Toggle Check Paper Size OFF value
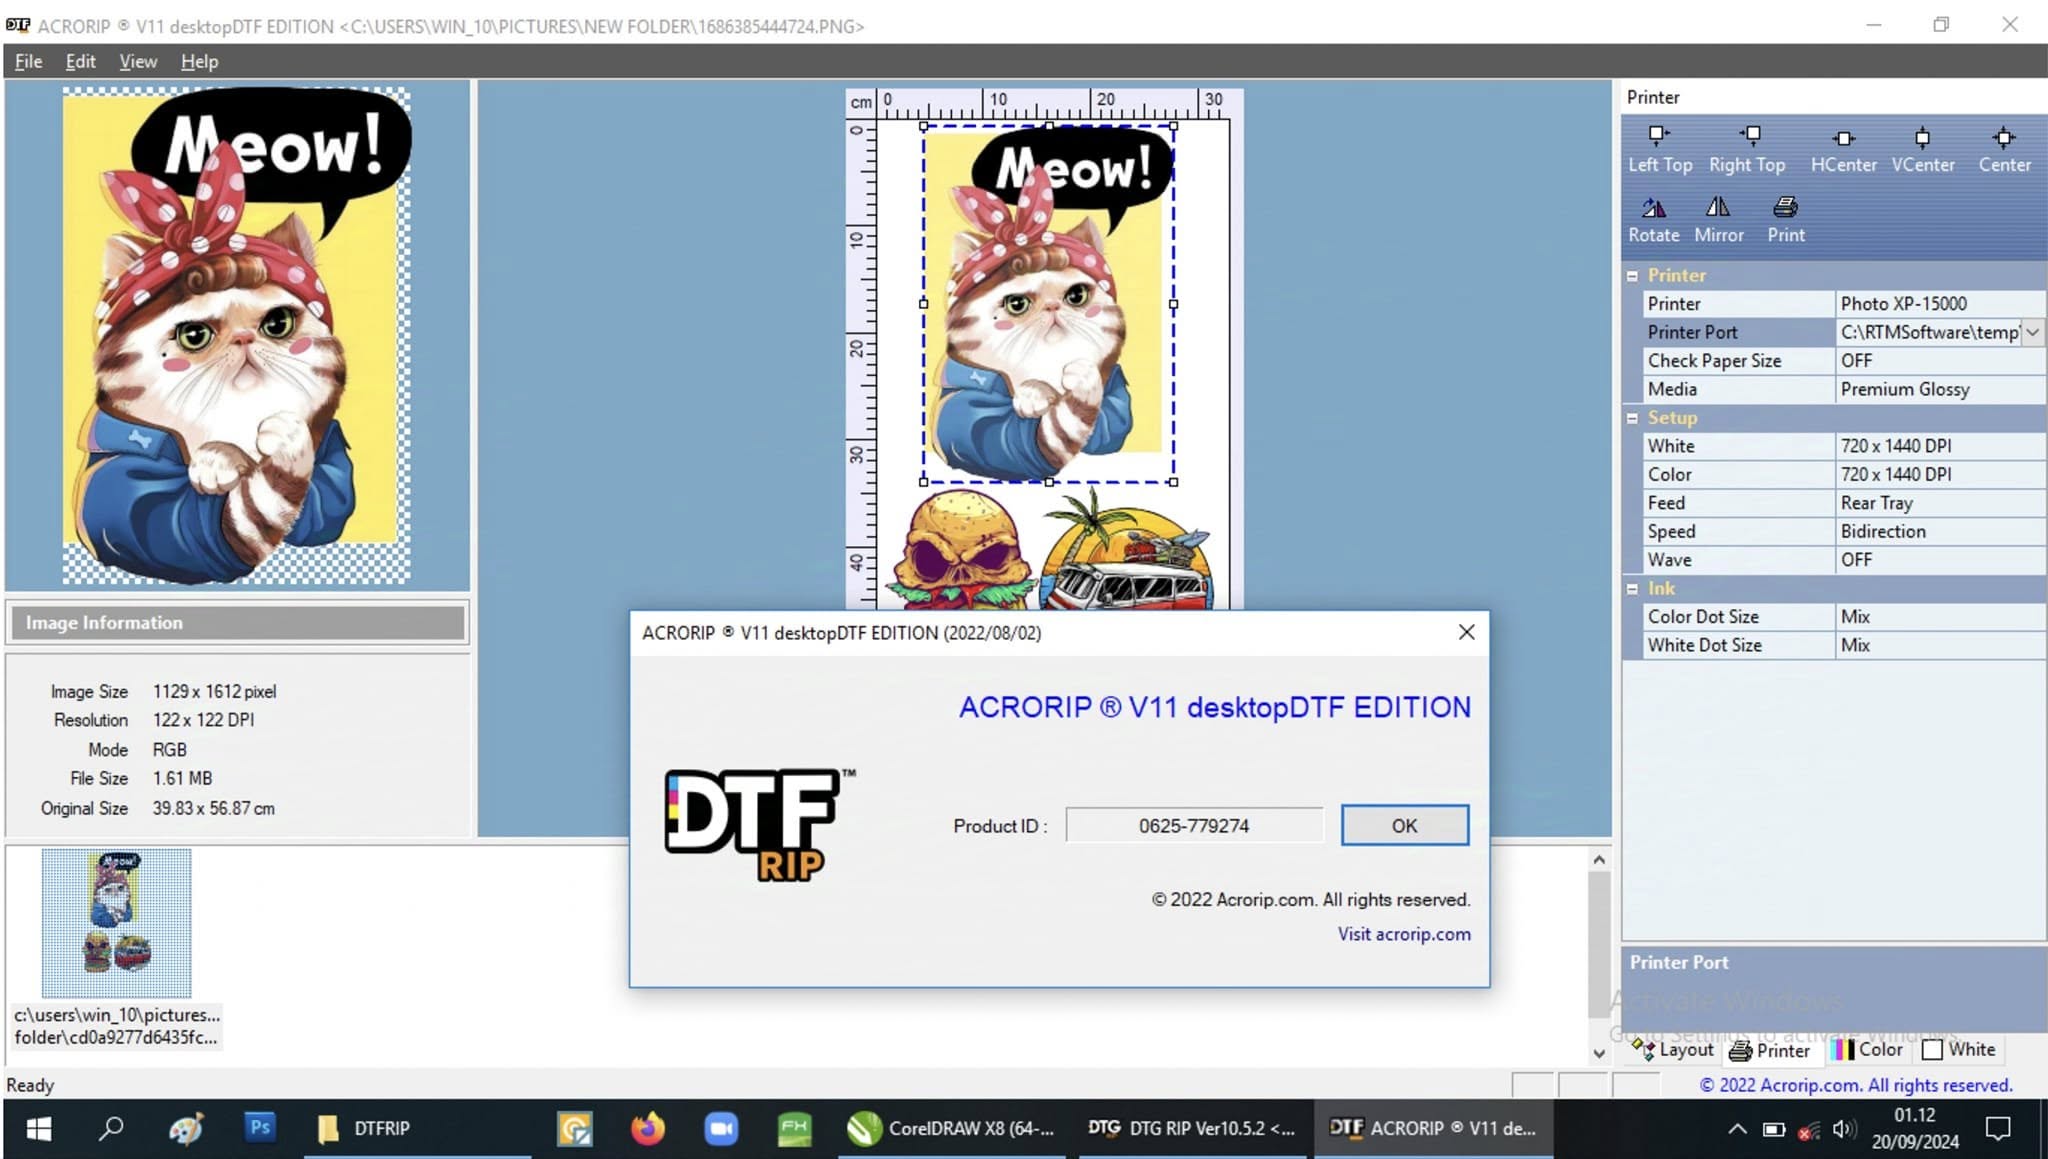The height and width of the screenshot is (1159, 2048). [x=1939, y=360]
